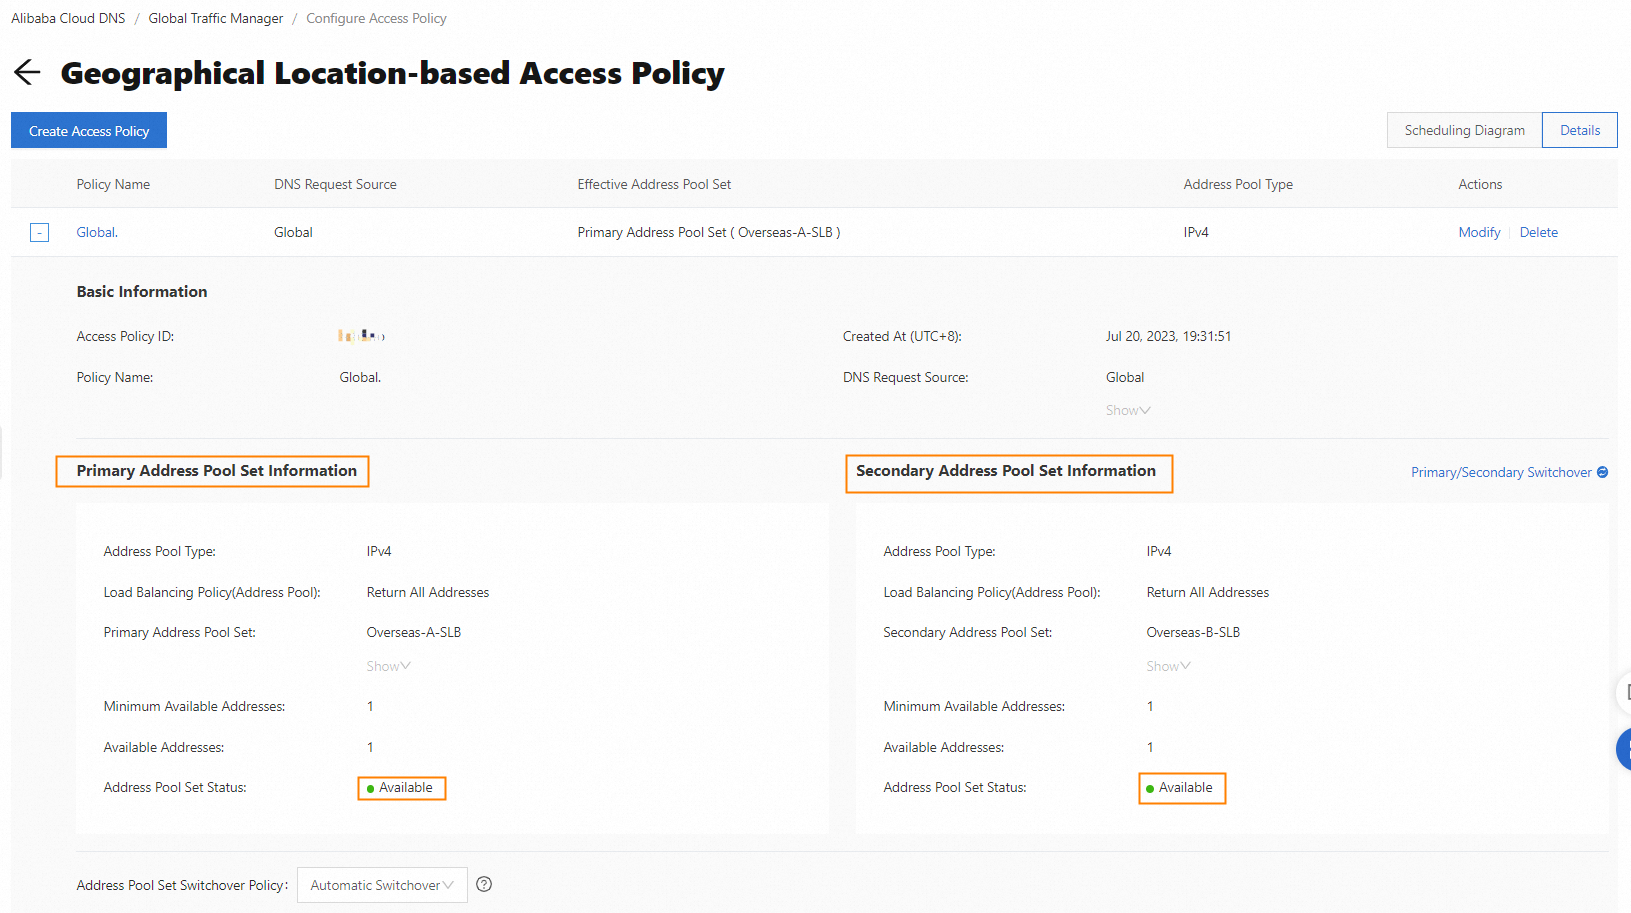Screen dimensions: 1631x913
Task: Expand Show under Overseas-A-SLB pool set
Action: (388, 666)
